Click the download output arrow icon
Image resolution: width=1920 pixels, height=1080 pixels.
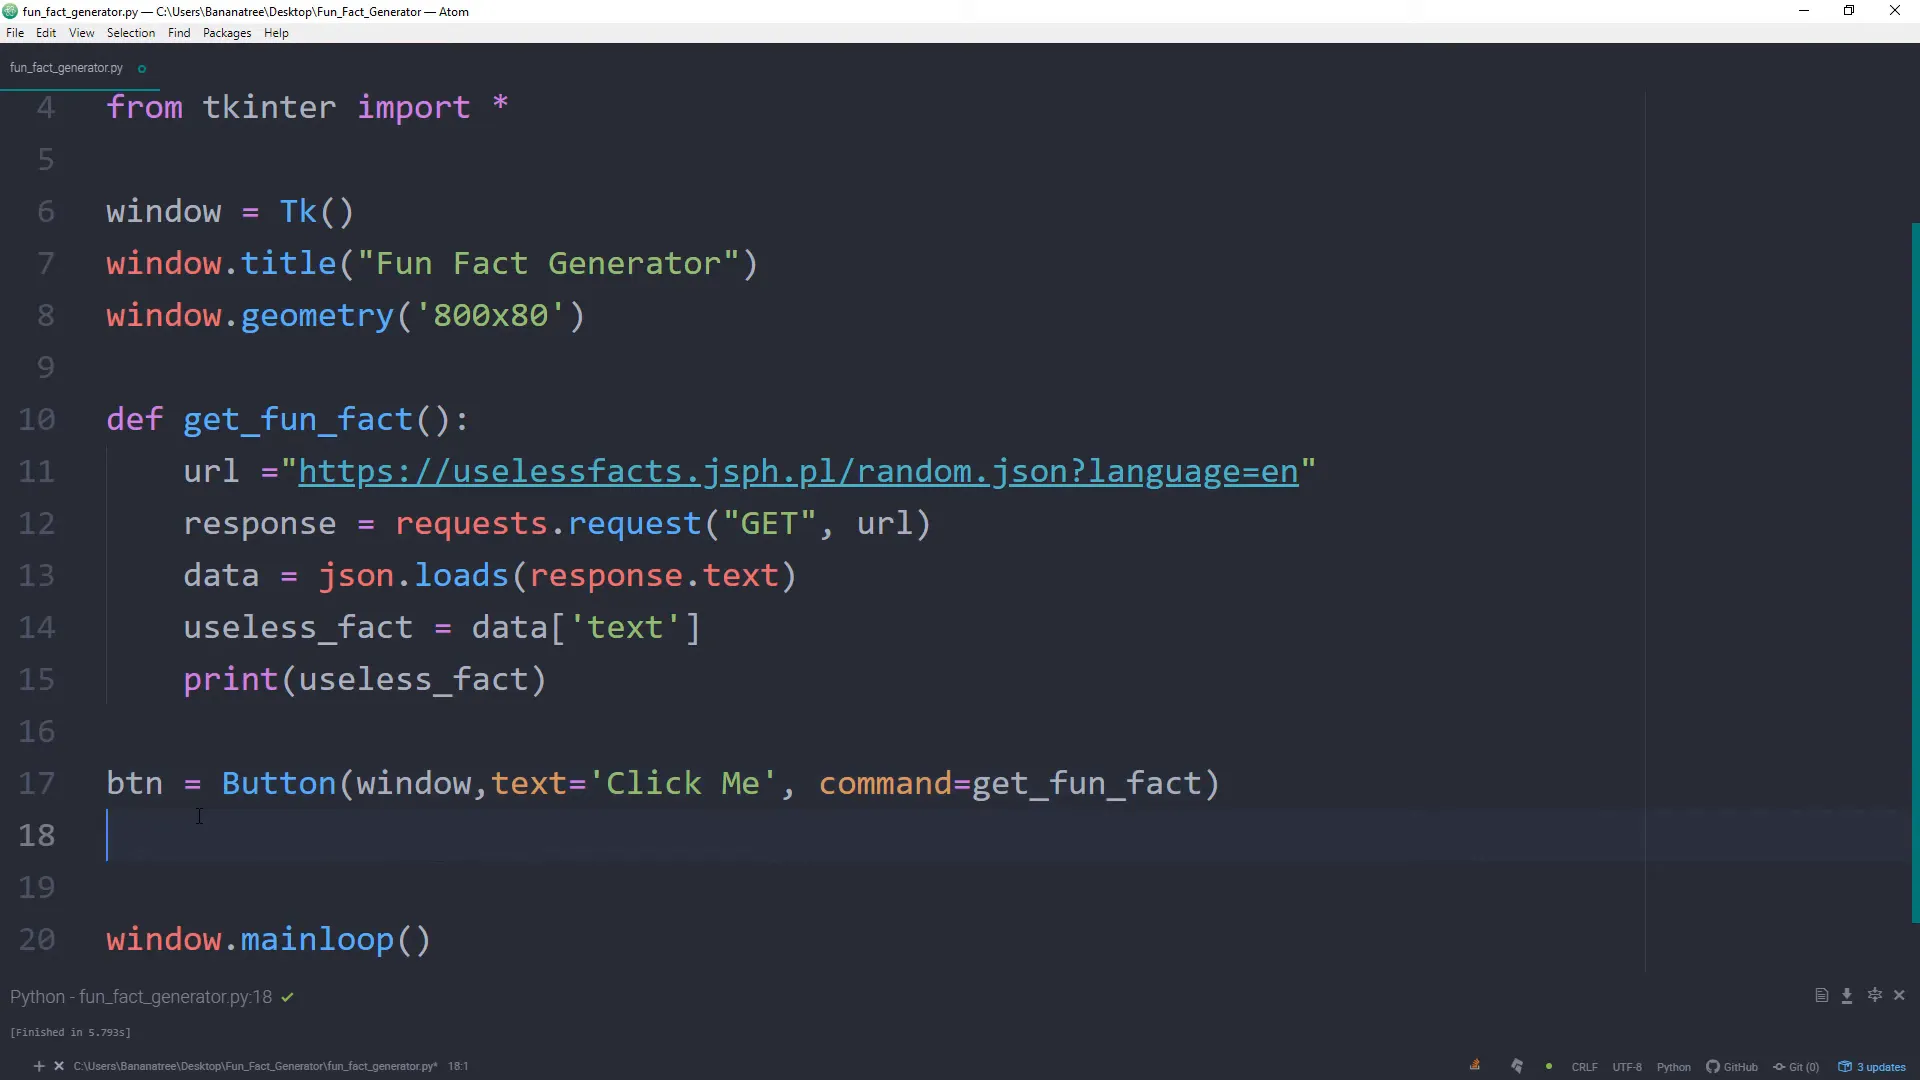point(1847,995)
